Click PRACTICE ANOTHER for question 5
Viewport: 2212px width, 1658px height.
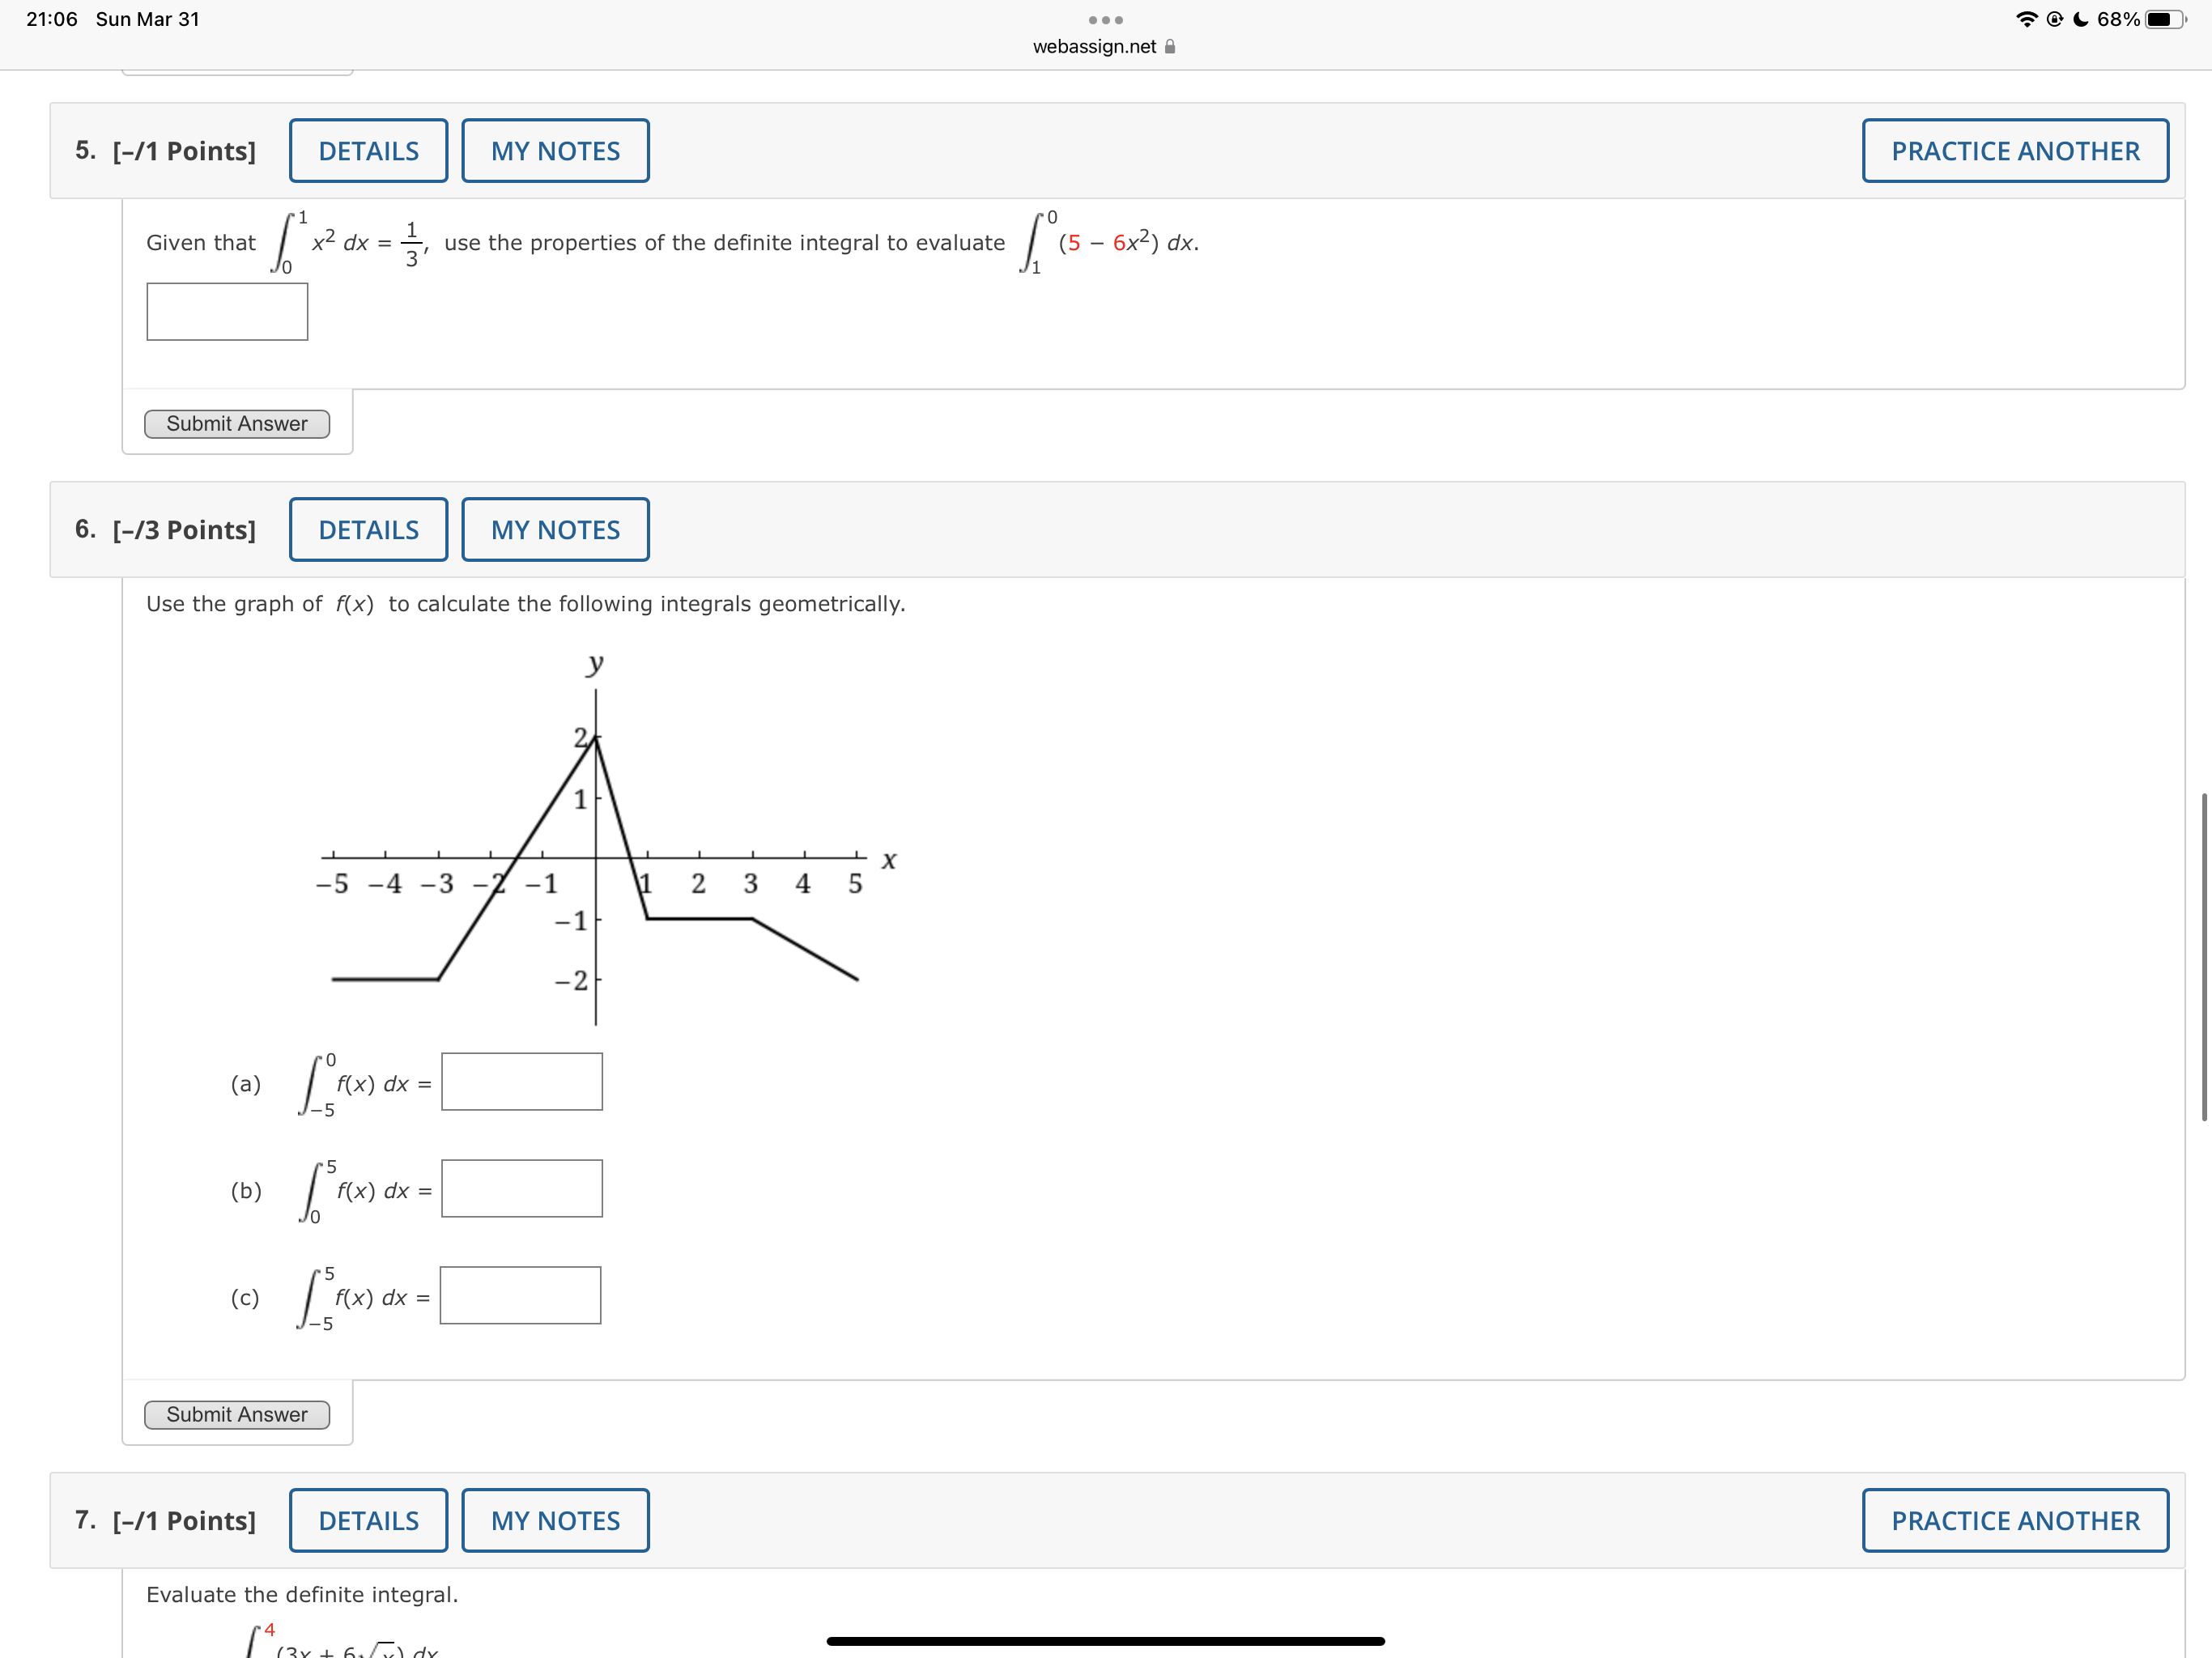2016,150
